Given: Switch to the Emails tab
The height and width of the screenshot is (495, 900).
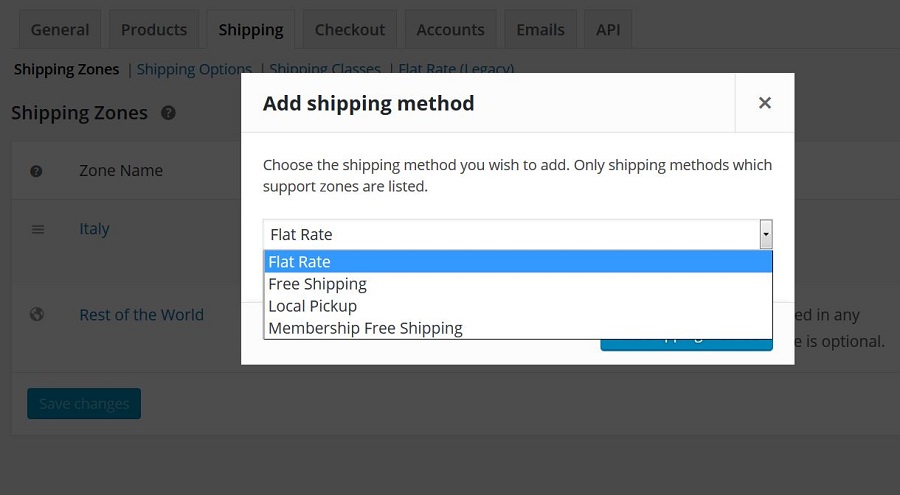Looking at the screenshot, I should [x=540, y=29].
